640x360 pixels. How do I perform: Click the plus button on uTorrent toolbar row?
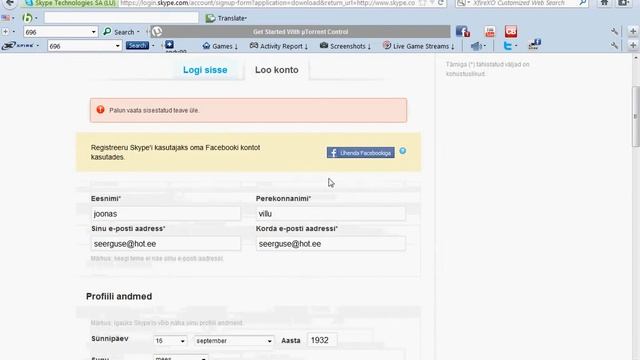tap(633, 31)
